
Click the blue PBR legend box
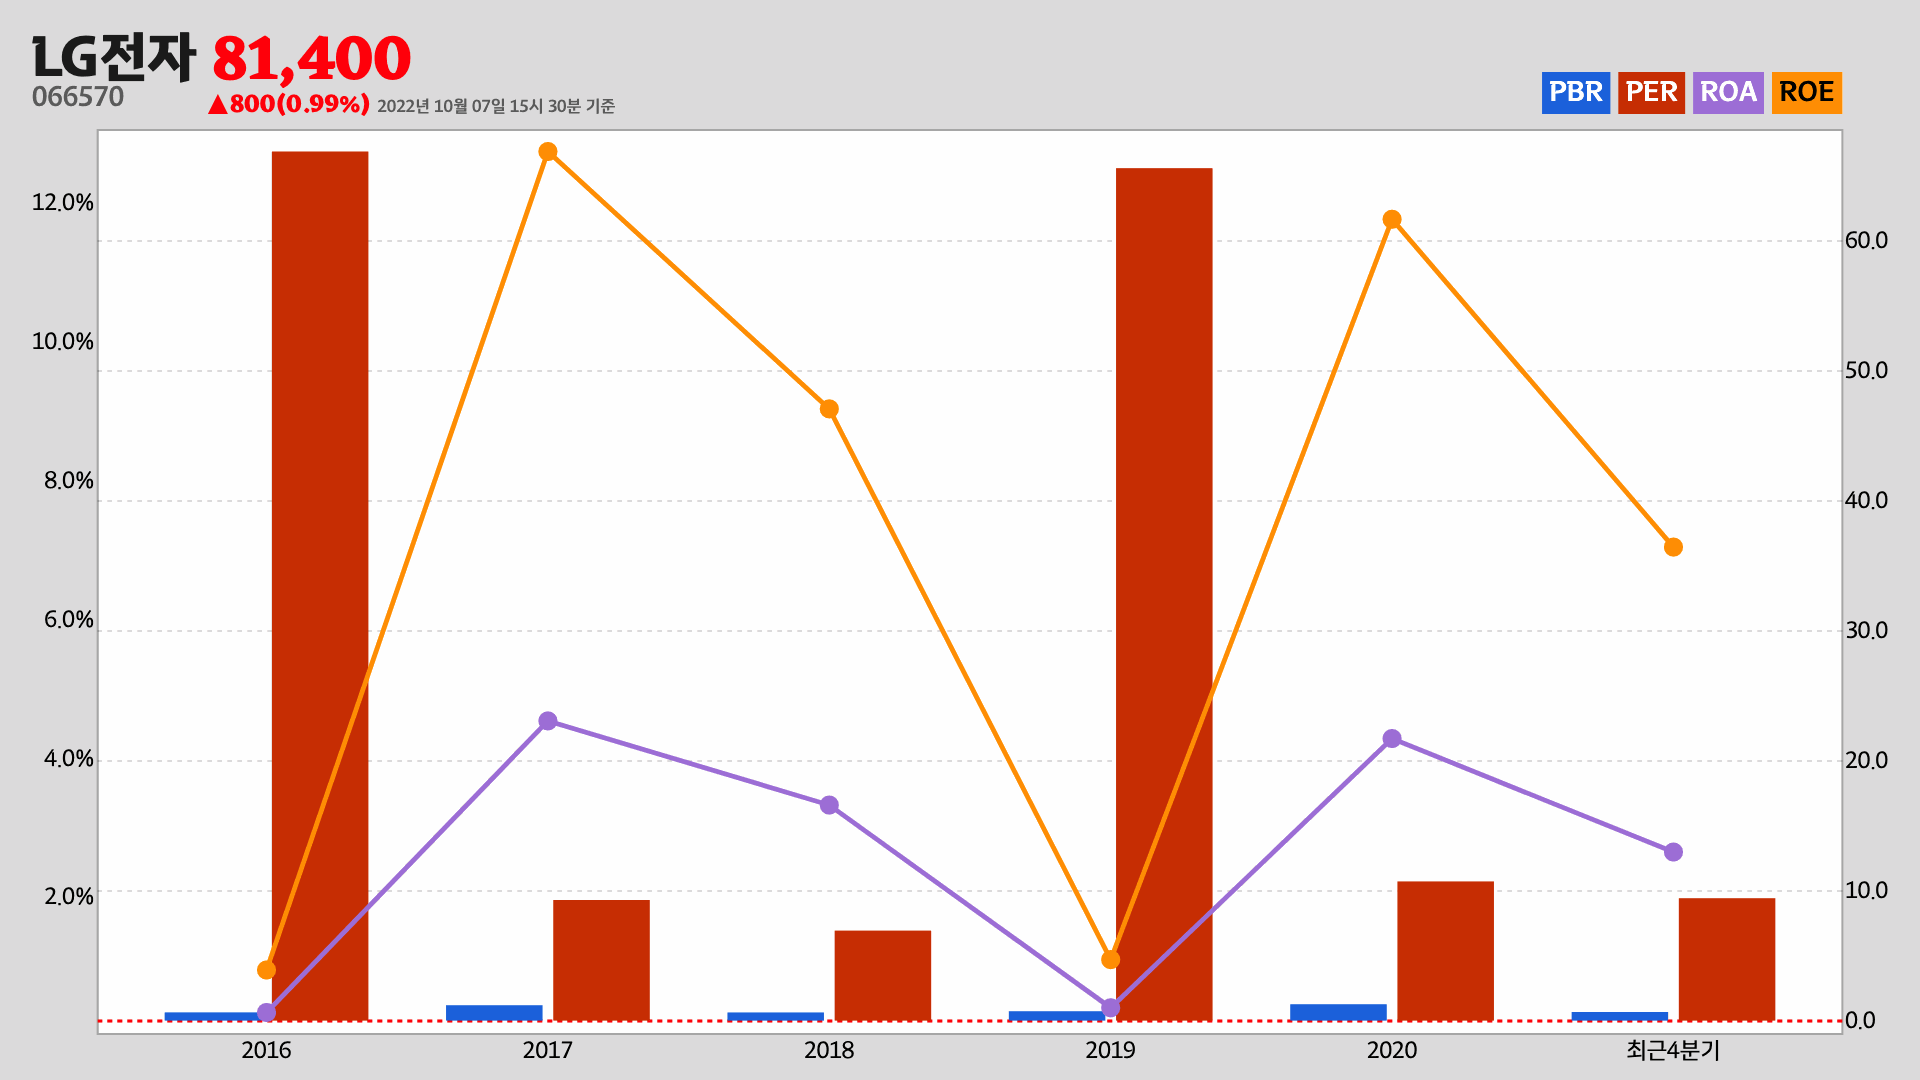click(x=1576, y=93)
